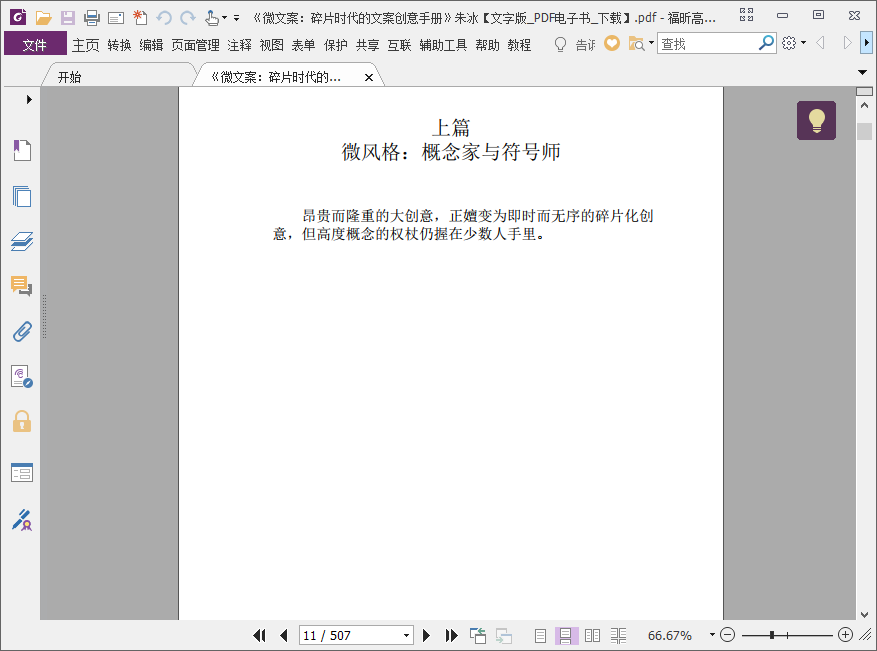
Task: Print the document via printer icon
Action: [92, 18]
